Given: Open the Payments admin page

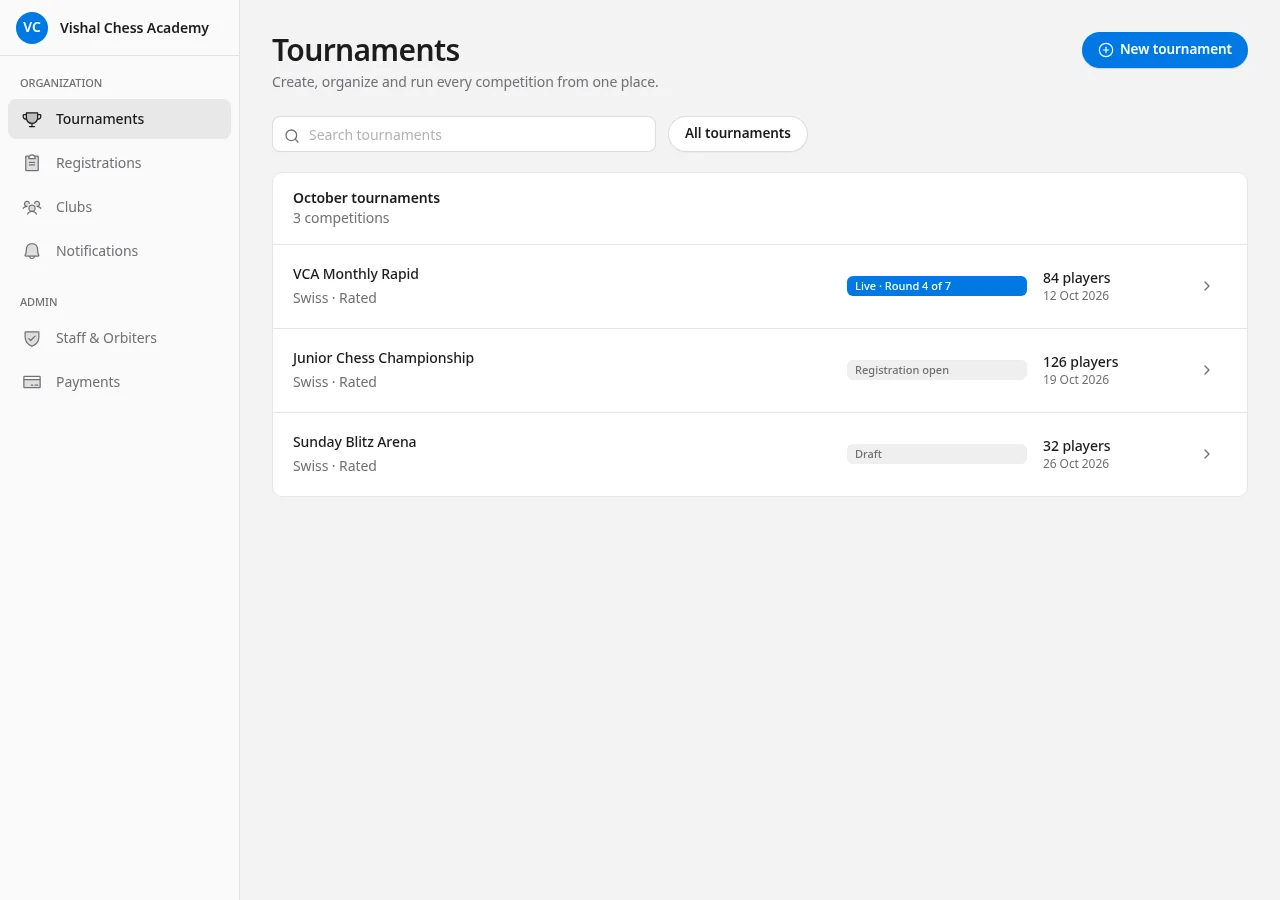Looking at the screenshot, I should (119, 382).
